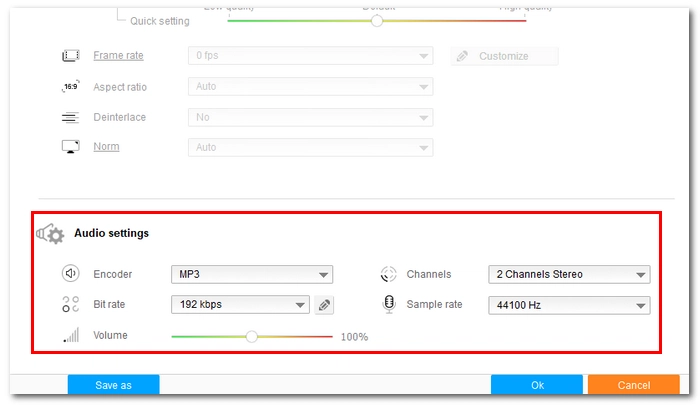Click the Ok button
Screen dimensions: 700x405
pos(537,385)
